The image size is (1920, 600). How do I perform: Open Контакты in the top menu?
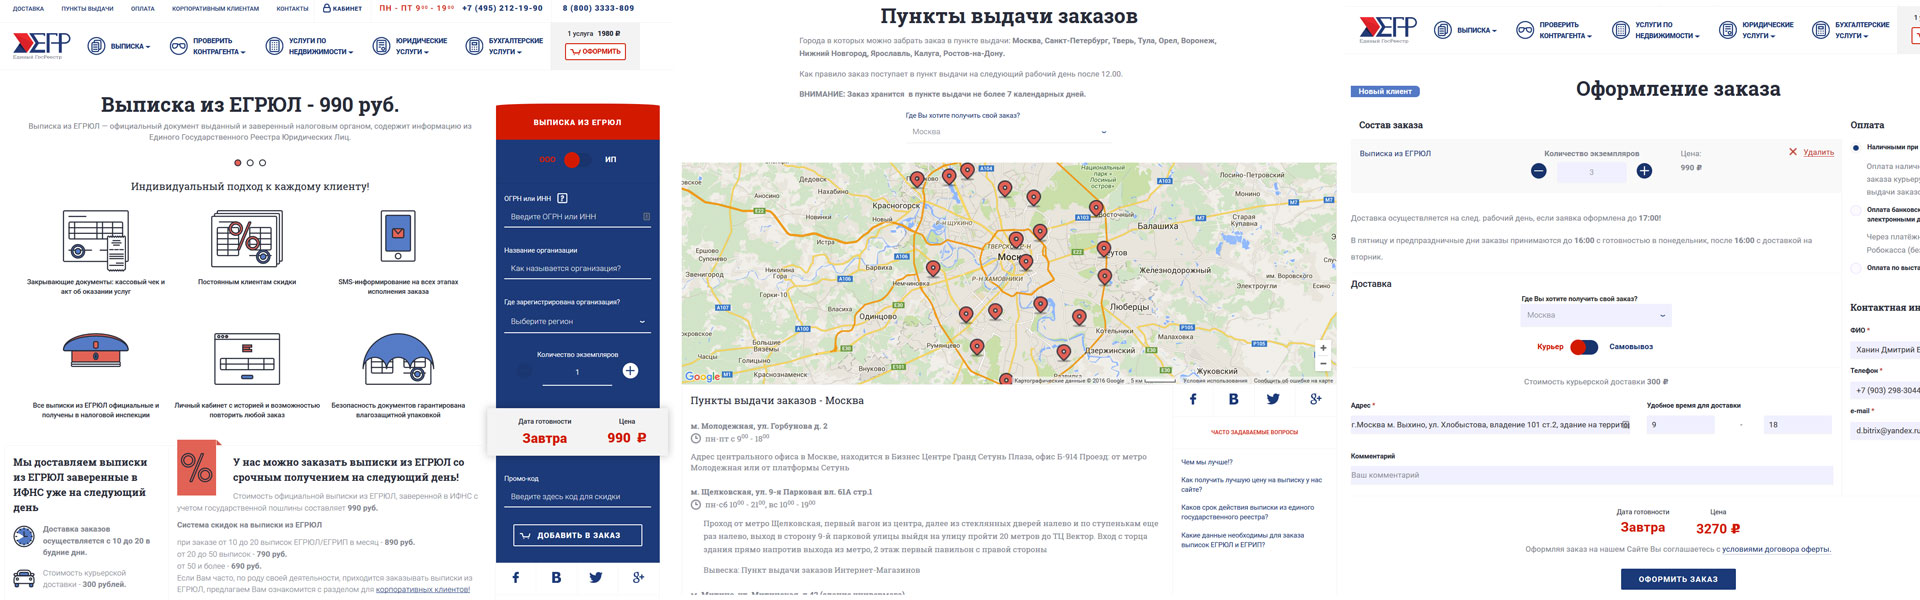[x=292, y=8]
